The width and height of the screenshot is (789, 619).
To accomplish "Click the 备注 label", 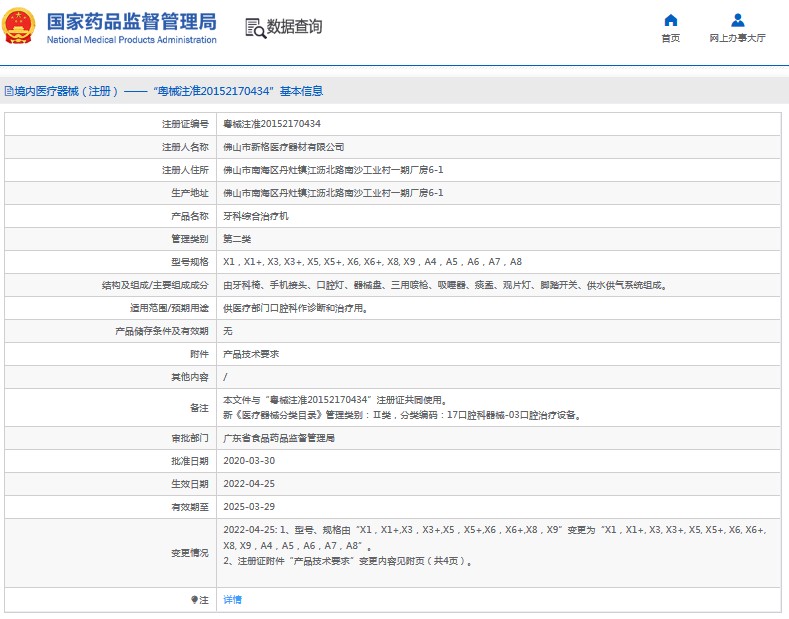I will pyautogui.click(x=199, y=408).
